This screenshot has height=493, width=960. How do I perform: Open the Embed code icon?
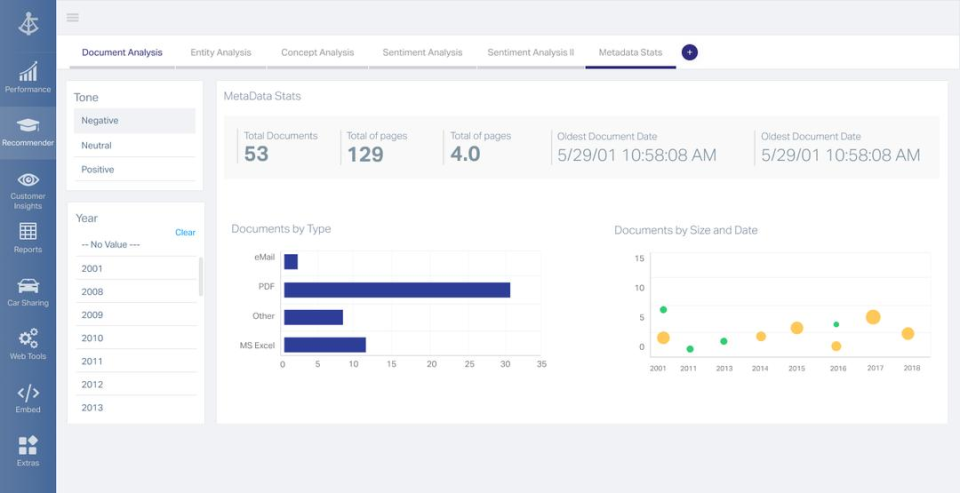click(x=28, y=393)
